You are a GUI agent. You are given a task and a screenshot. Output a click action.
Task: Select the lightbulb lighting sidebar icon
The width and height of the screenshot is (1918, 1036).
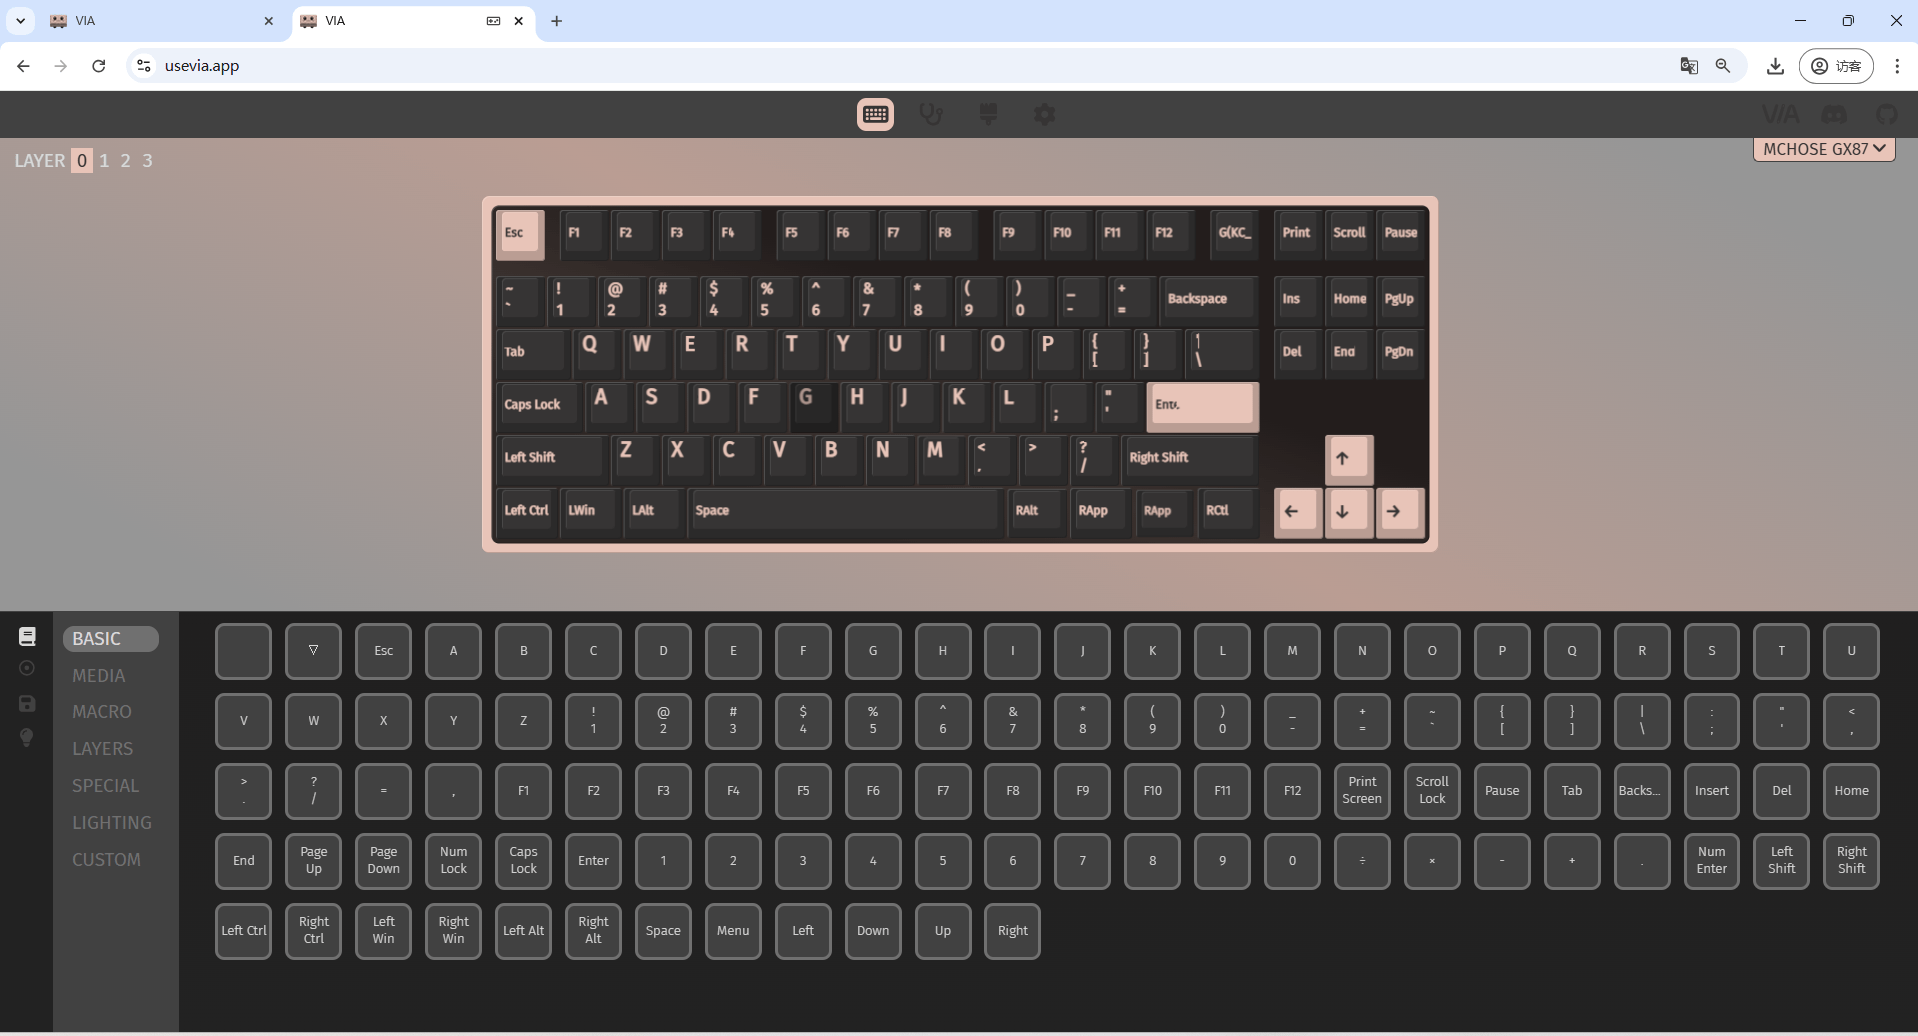click(x=27, y=738)
